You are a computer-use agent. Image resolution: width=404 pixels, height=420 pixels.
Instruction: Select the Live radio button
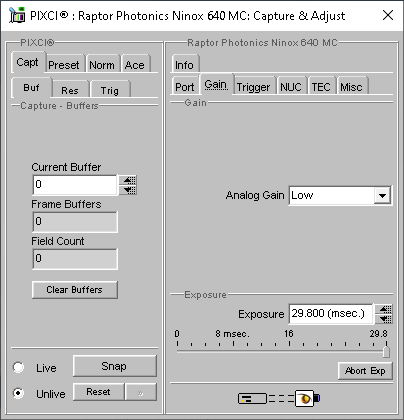pyautogui.click(x=18, y=367)
